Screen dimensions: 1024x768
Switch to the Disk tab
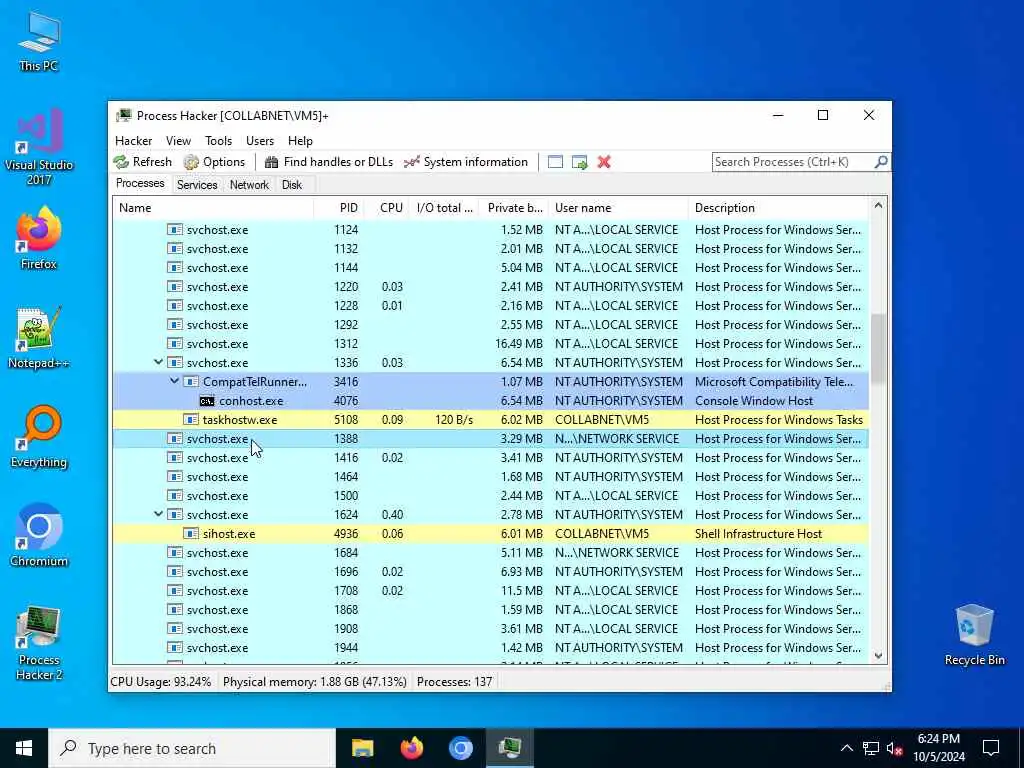coord(292,185)
